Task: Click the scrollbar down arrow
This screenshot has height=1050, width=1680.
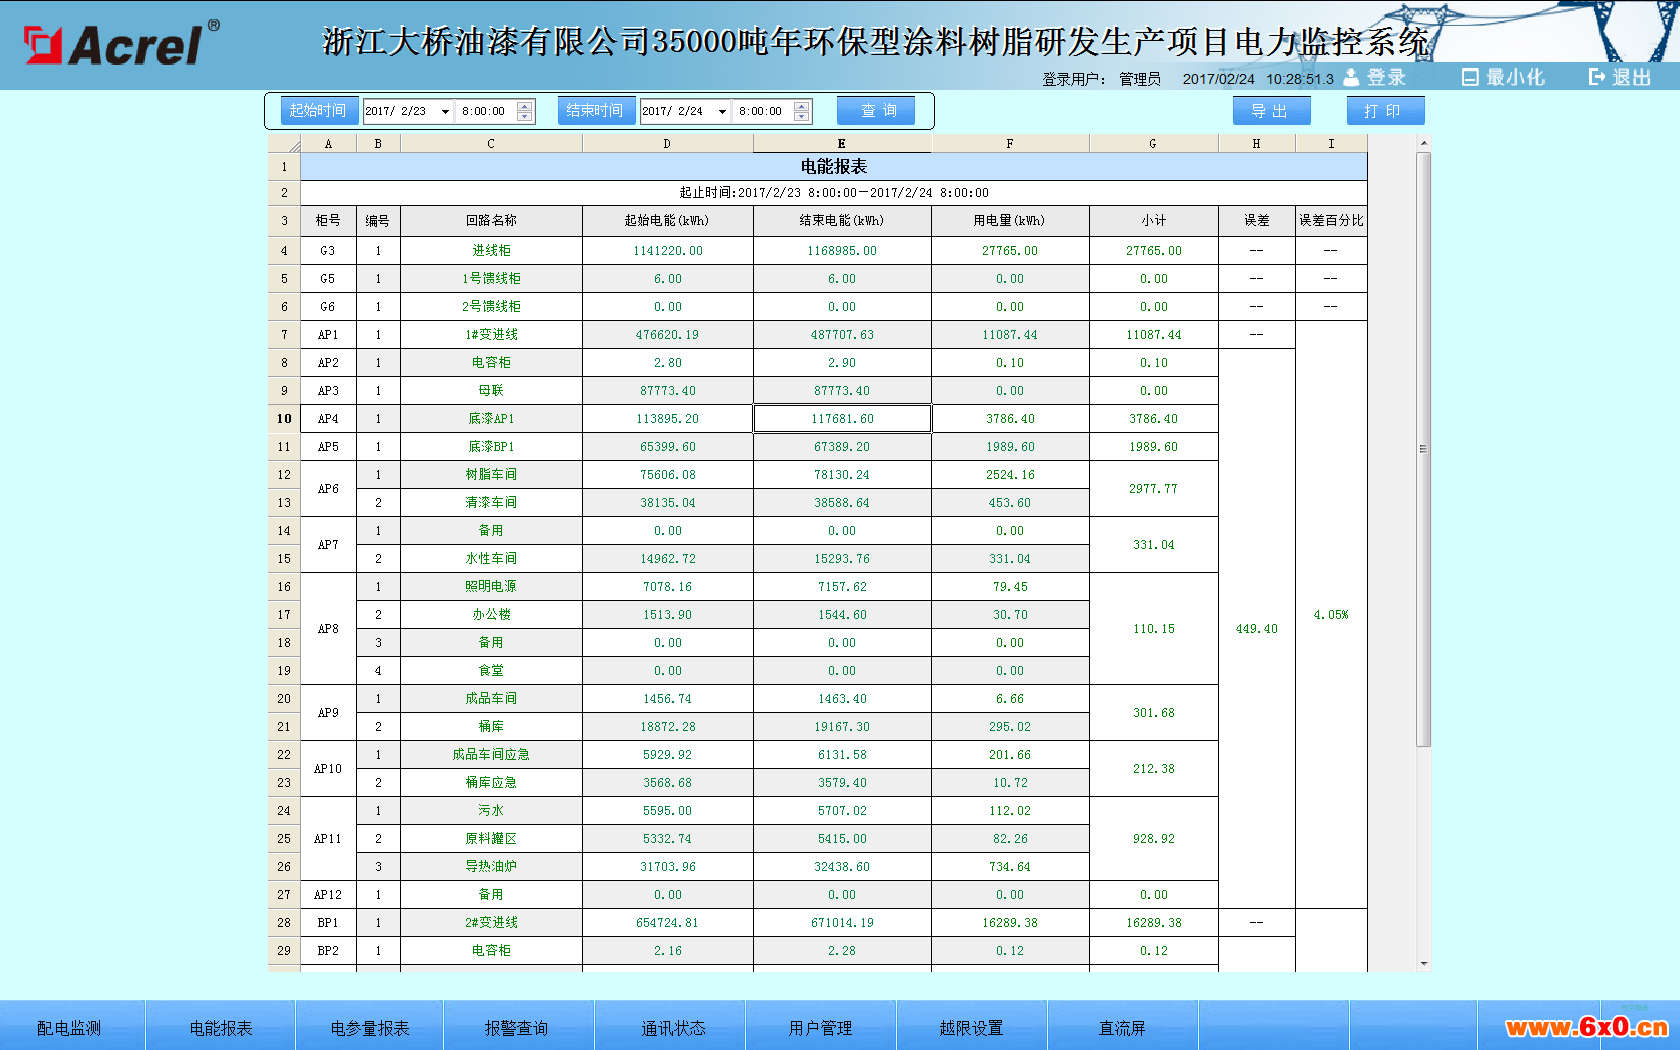Action: coord(1423,964)
